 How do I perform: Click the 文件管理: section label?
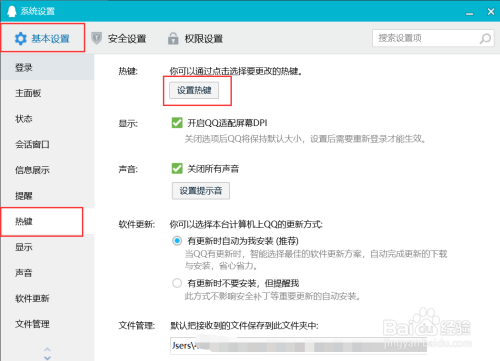pyautogui.click(x=137, y=325)
